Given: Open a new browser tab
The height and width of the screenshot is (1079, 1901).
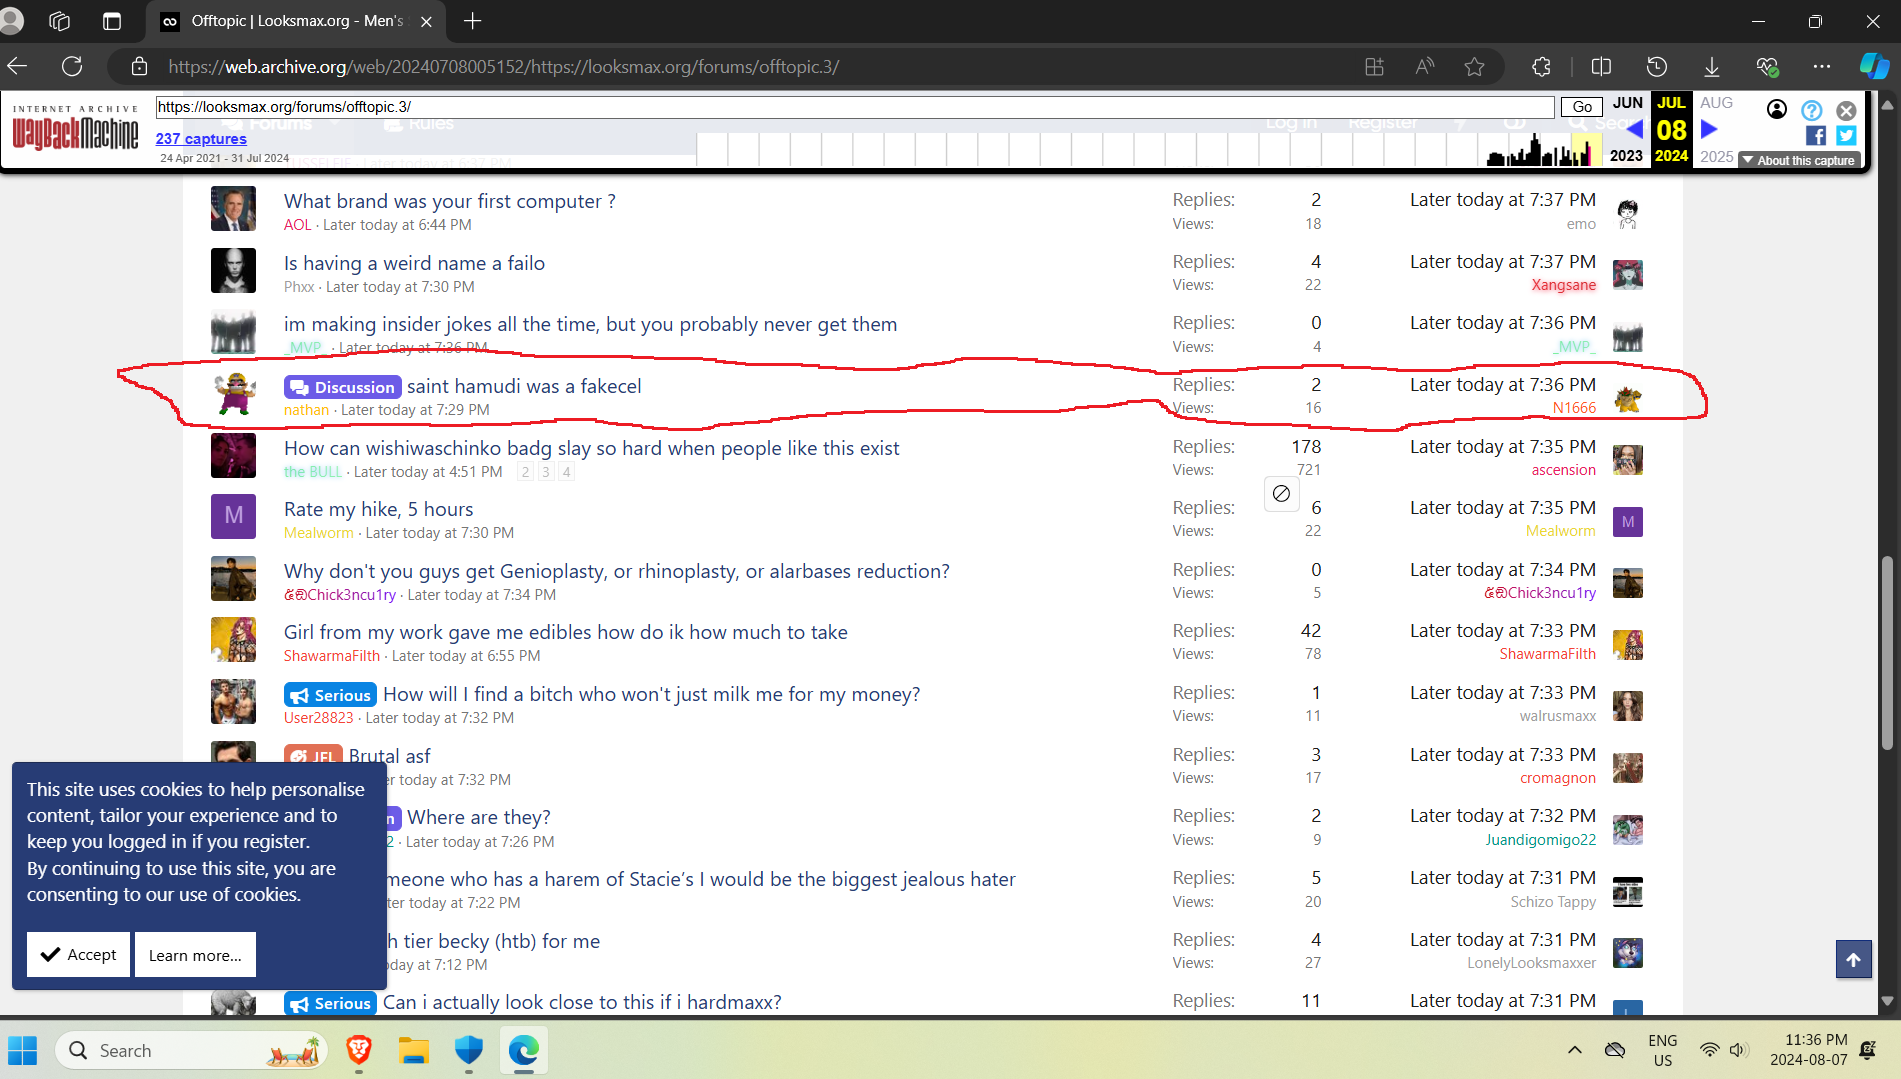Looking at the screenshot, I should 473,21.
